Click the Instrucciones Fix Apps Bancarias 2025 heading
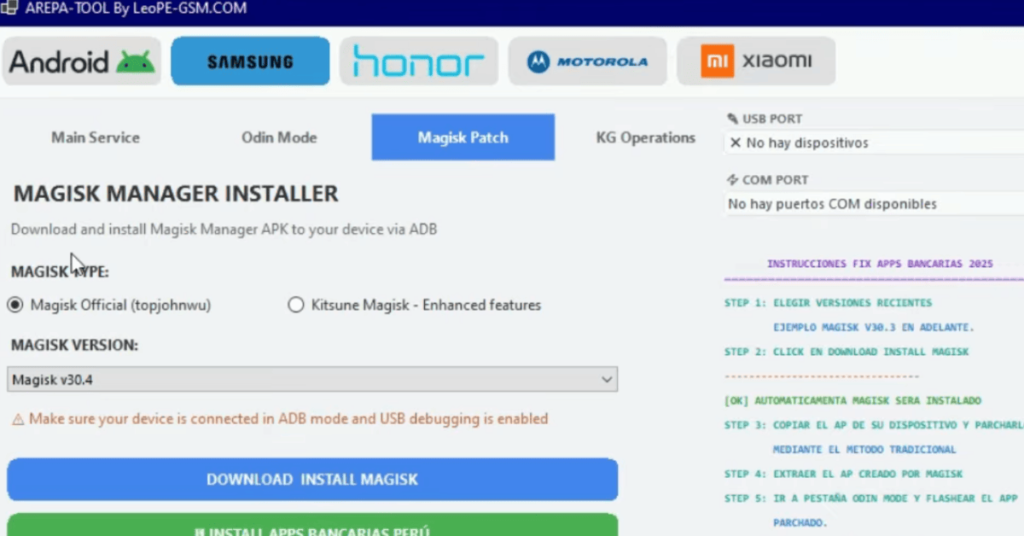The width and height of the screenshot is (1024, 536). [880, 264]
